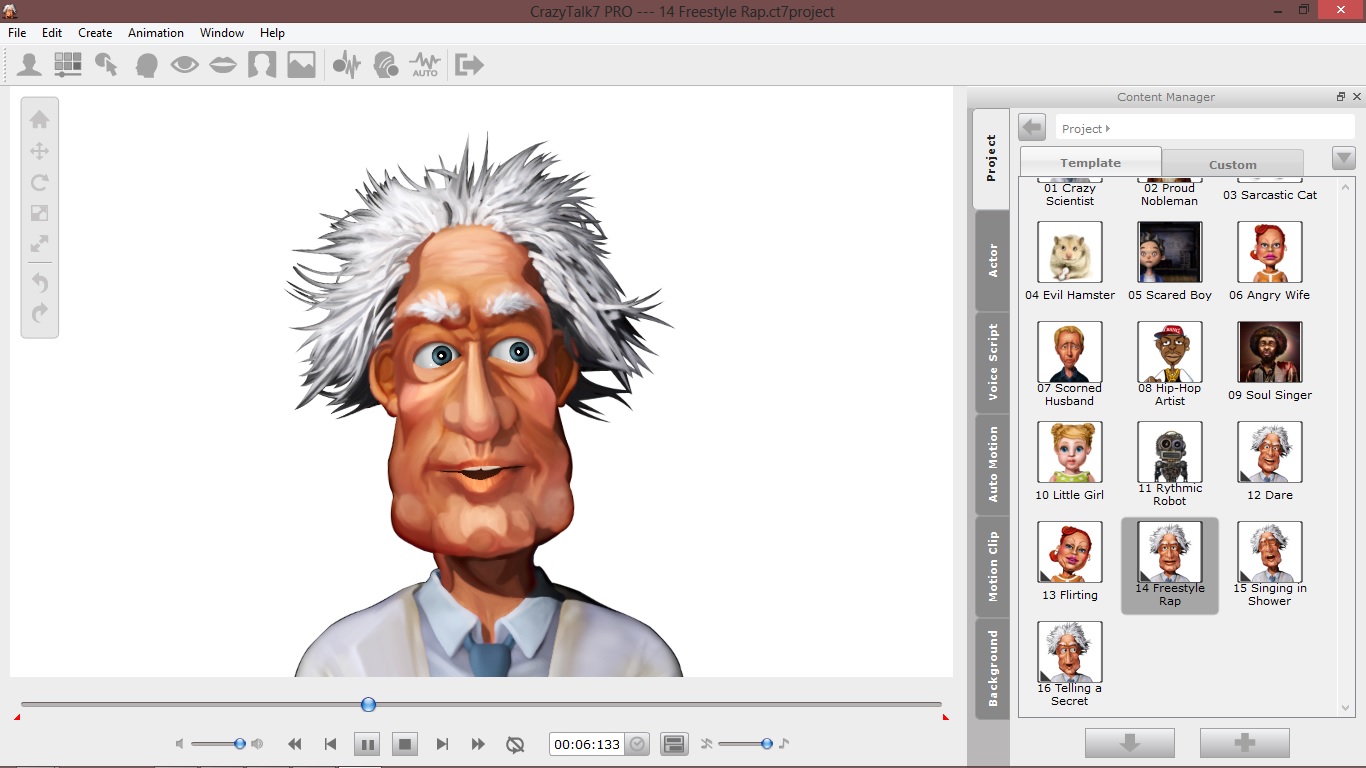Undock the Content Manager panel
This screenshot has width=1366, height=768.
1341,97
